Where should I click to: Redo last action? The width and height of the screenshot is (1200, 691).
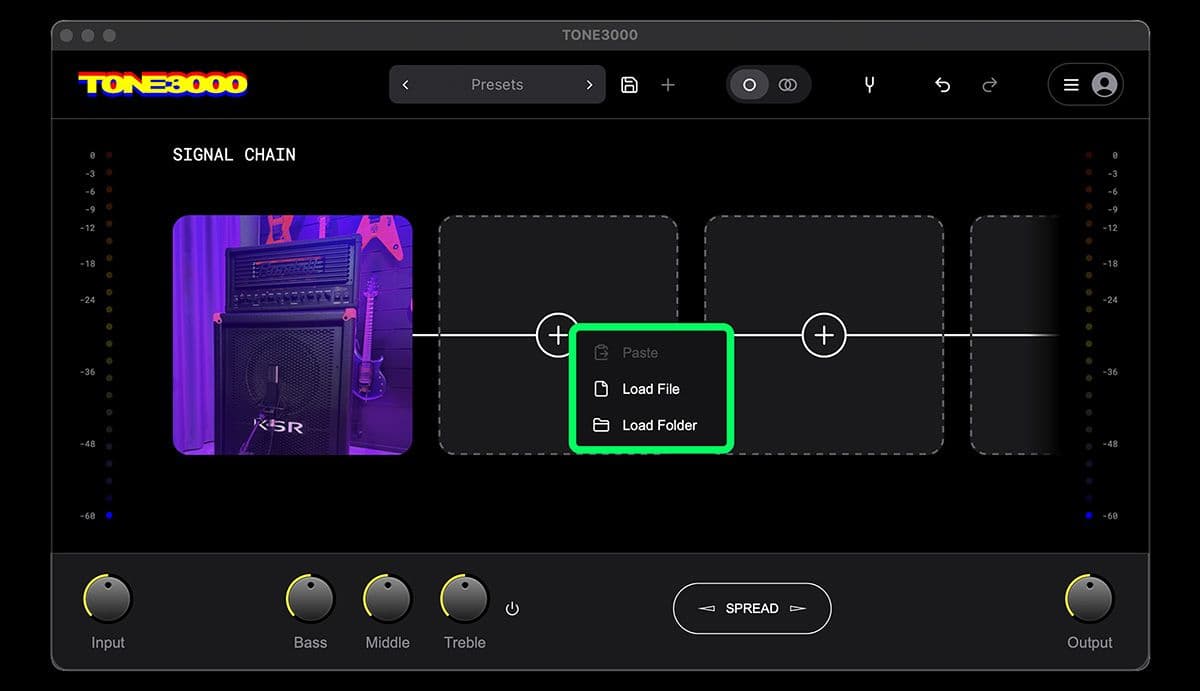coord(990,85)
